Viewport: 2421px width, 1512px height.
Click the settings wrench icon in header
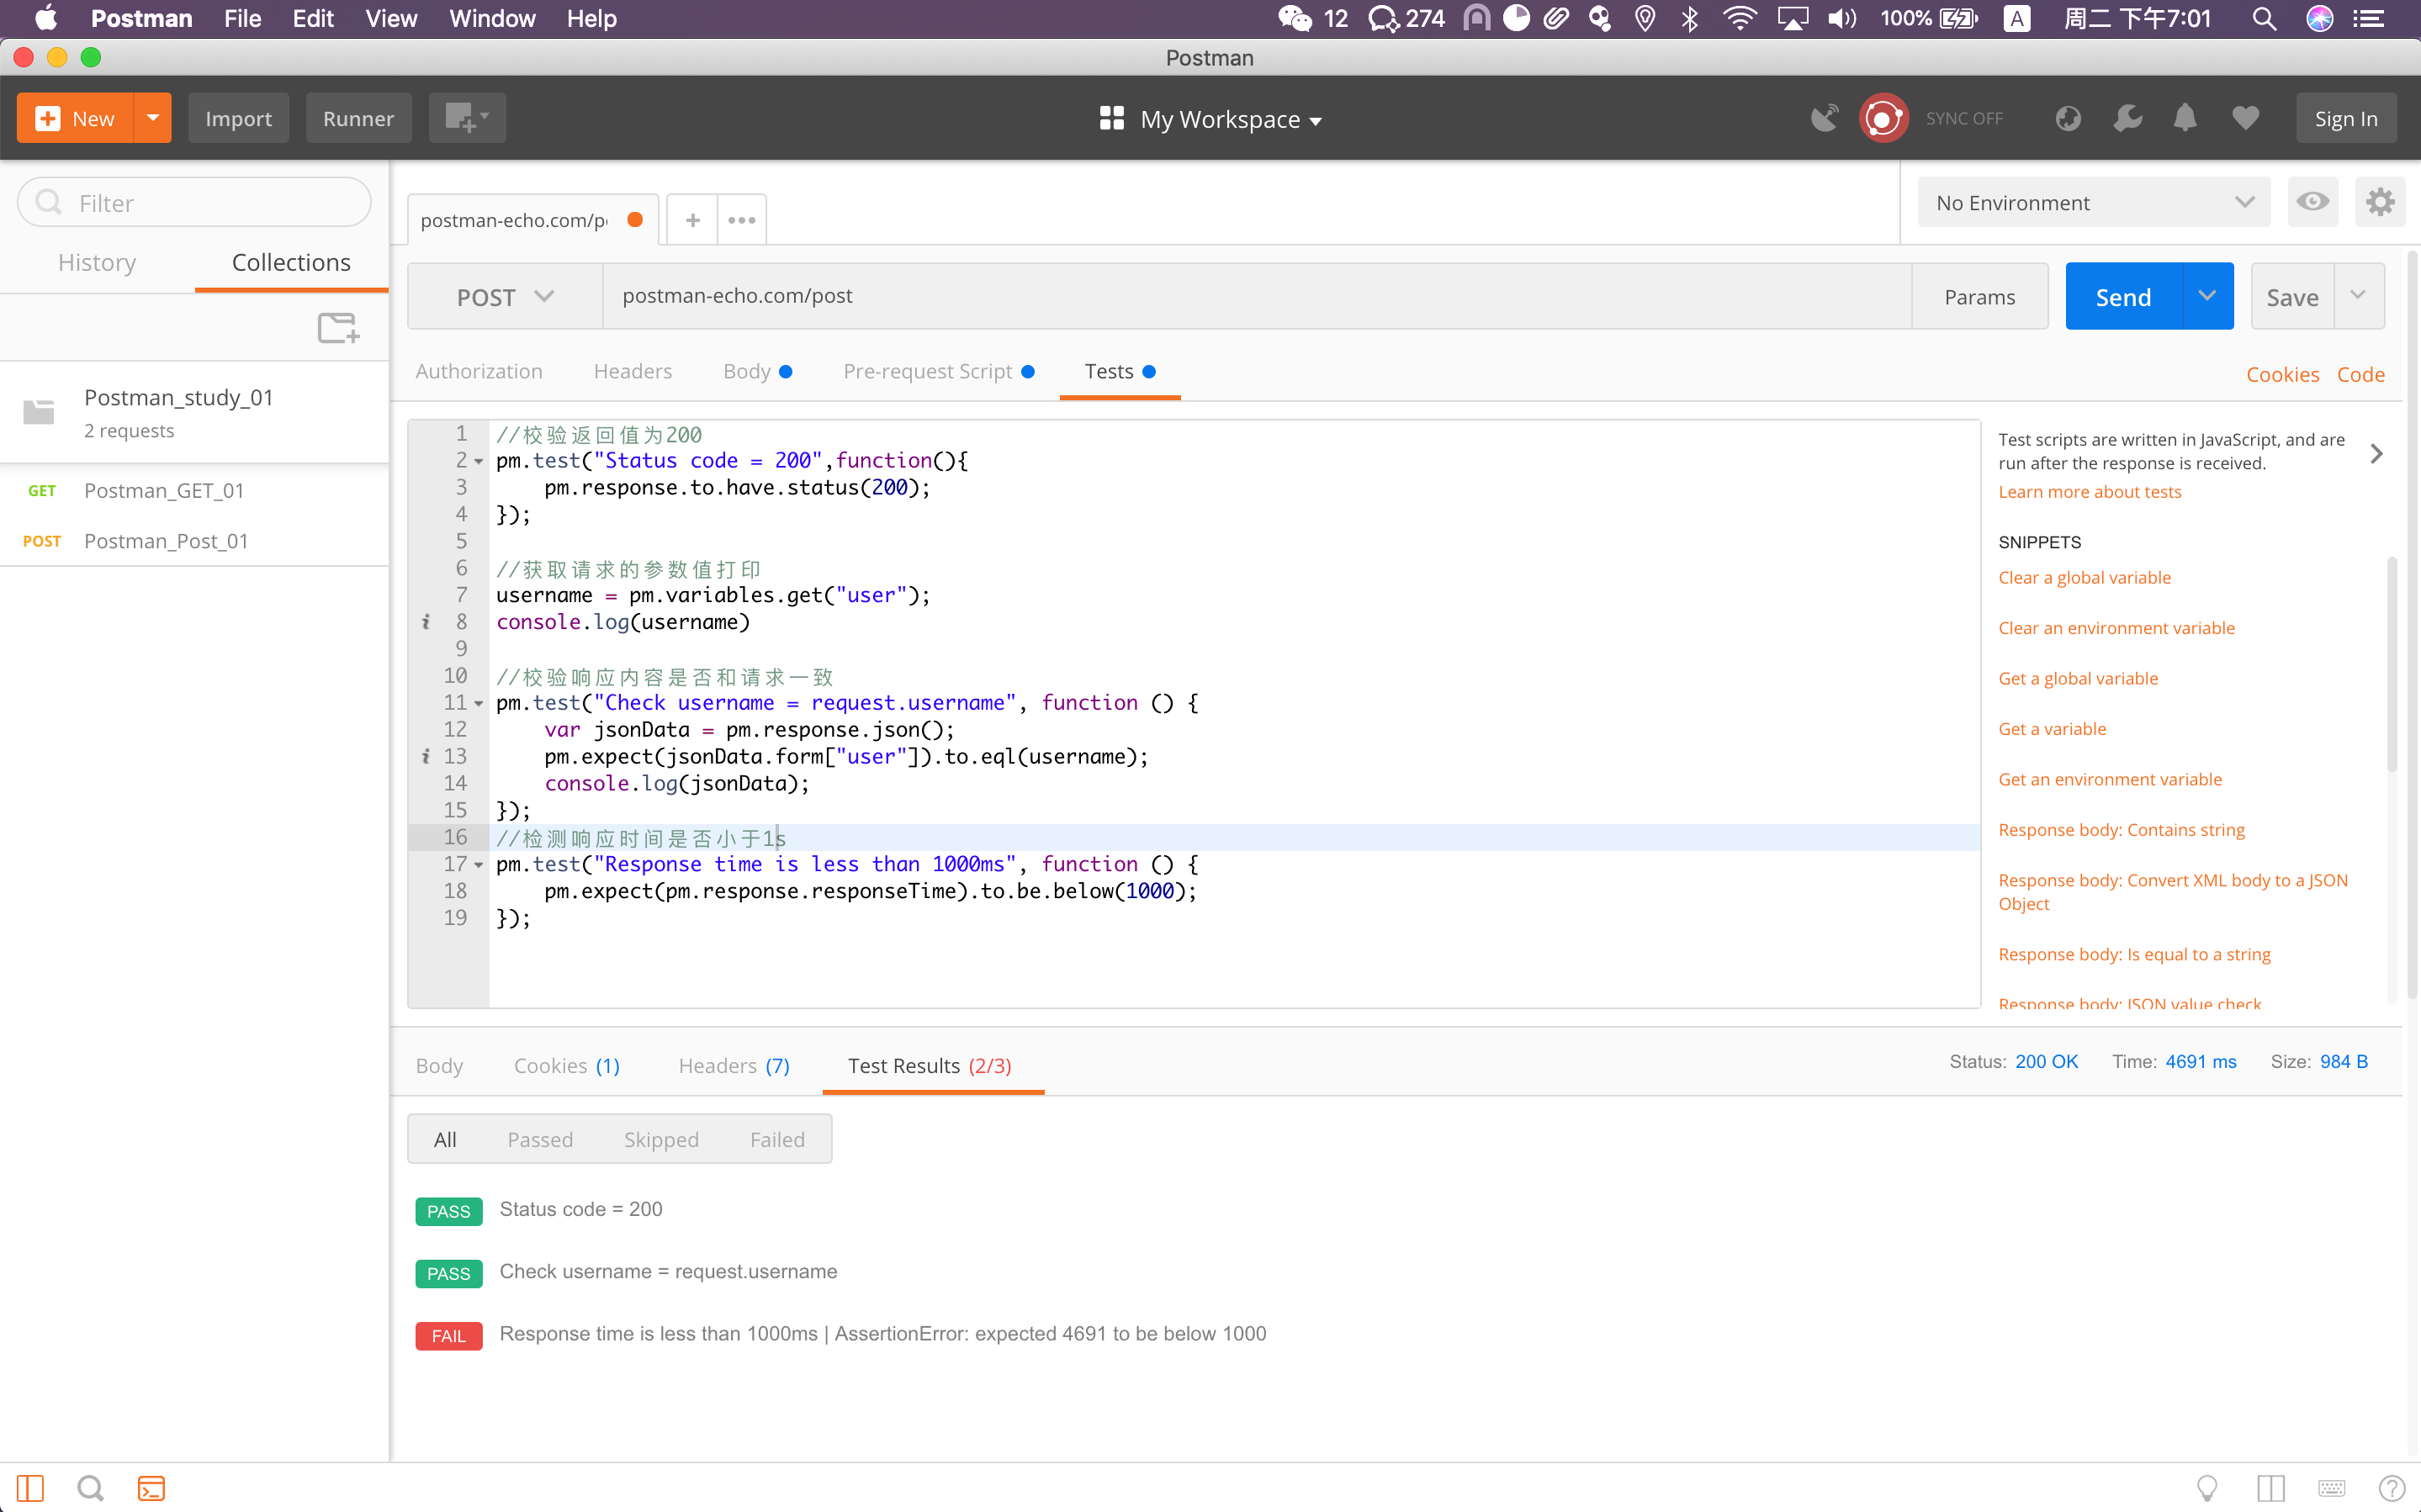point(2127,118)
